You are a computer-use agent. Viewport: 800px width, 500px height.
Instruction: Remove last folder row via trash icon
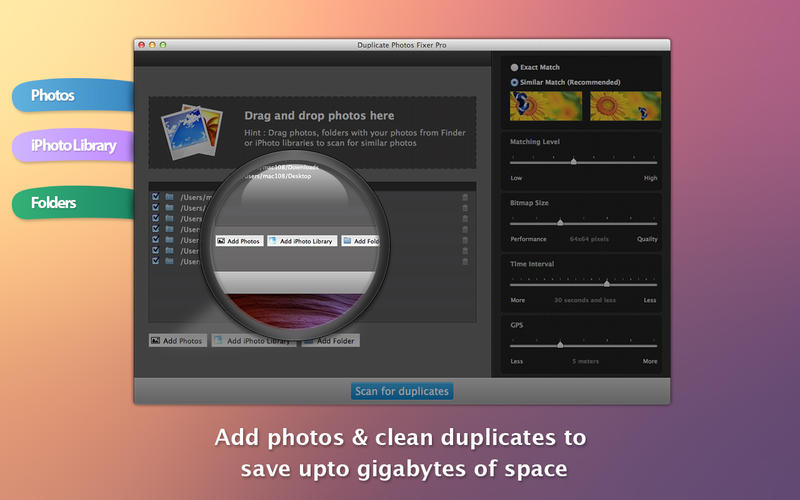coord(465,261)
